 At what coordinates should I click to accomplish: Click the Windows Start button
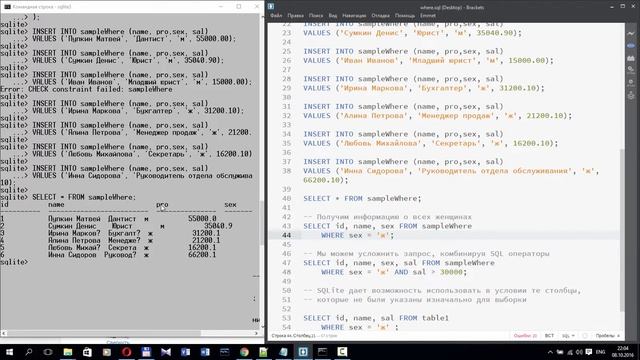(9, 351)
